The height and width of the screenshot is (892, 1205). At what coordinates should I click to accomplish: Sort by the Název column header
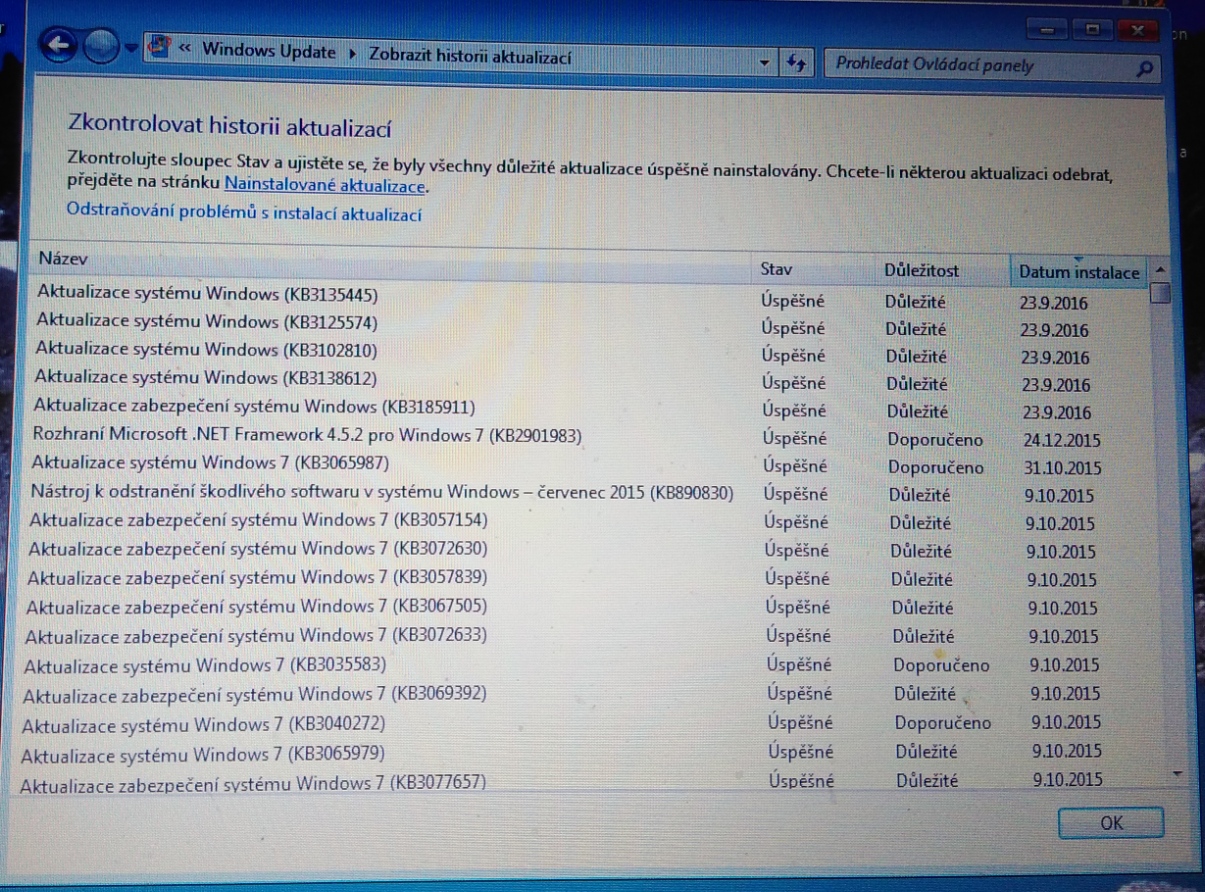pyautogui.click(x=390, y=260)
